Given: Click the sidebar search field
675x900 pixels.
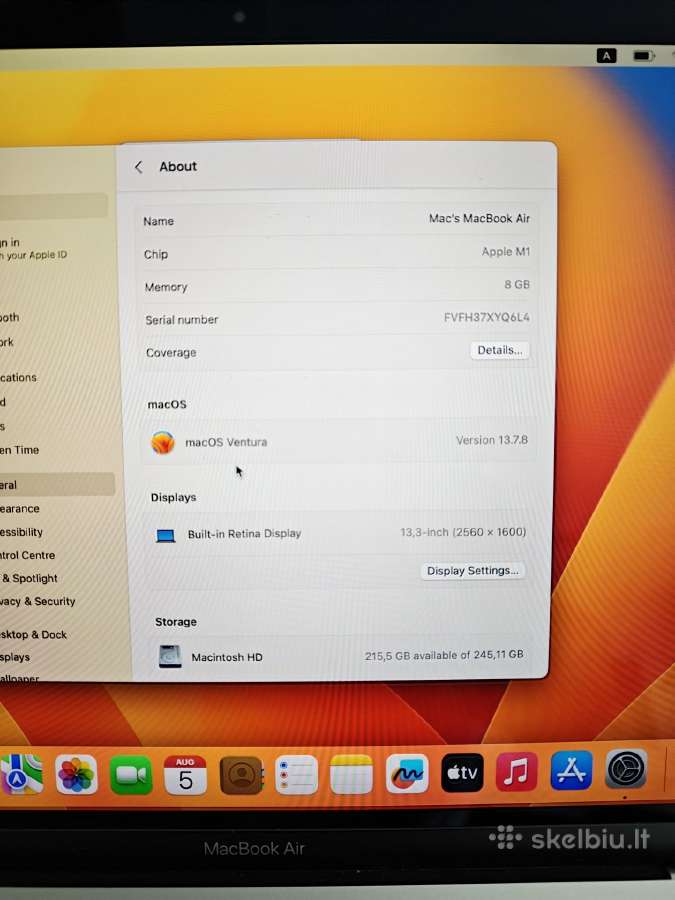Looking at the screenshot, I should [x=53, y=205].
